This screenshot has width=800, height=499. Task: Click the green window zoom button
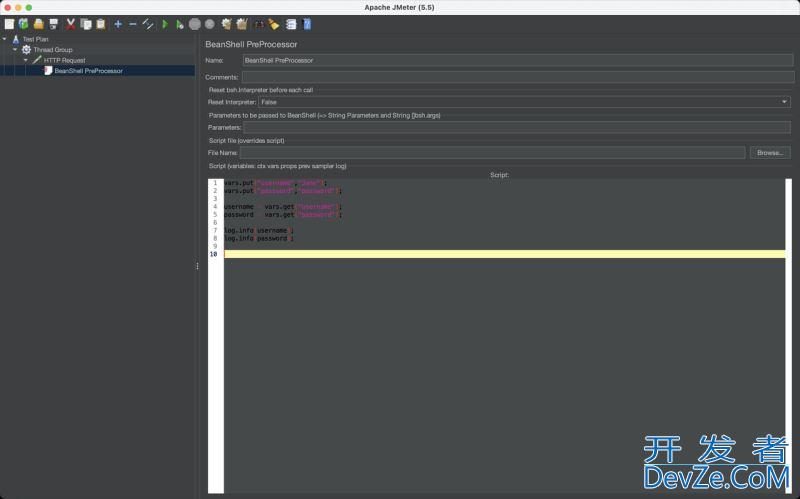[29, 7]
